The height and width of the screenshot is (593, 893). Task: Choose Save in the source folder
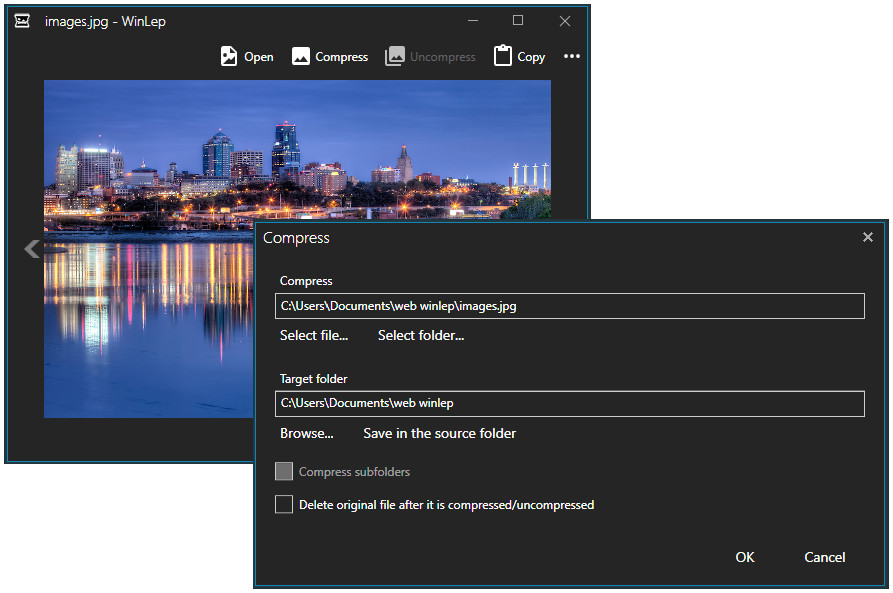[x=440, y=433]
